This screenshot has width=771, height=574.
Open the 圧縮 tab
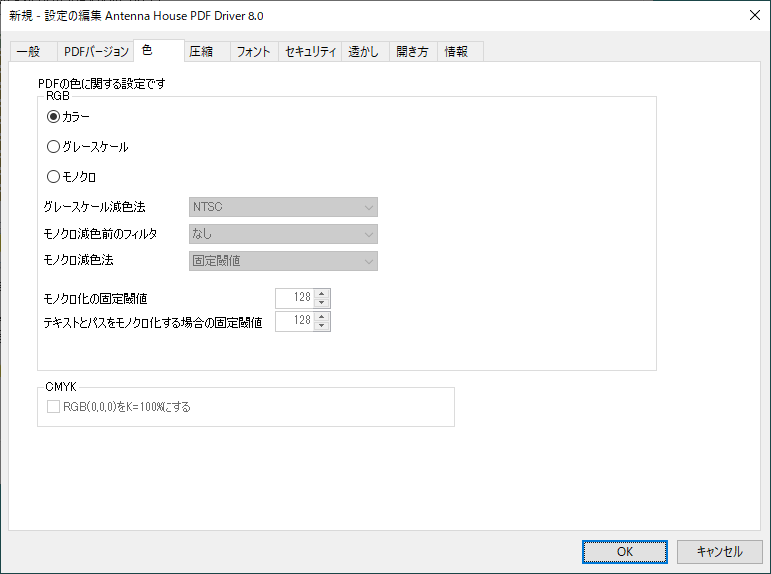(x=207, y=52)
